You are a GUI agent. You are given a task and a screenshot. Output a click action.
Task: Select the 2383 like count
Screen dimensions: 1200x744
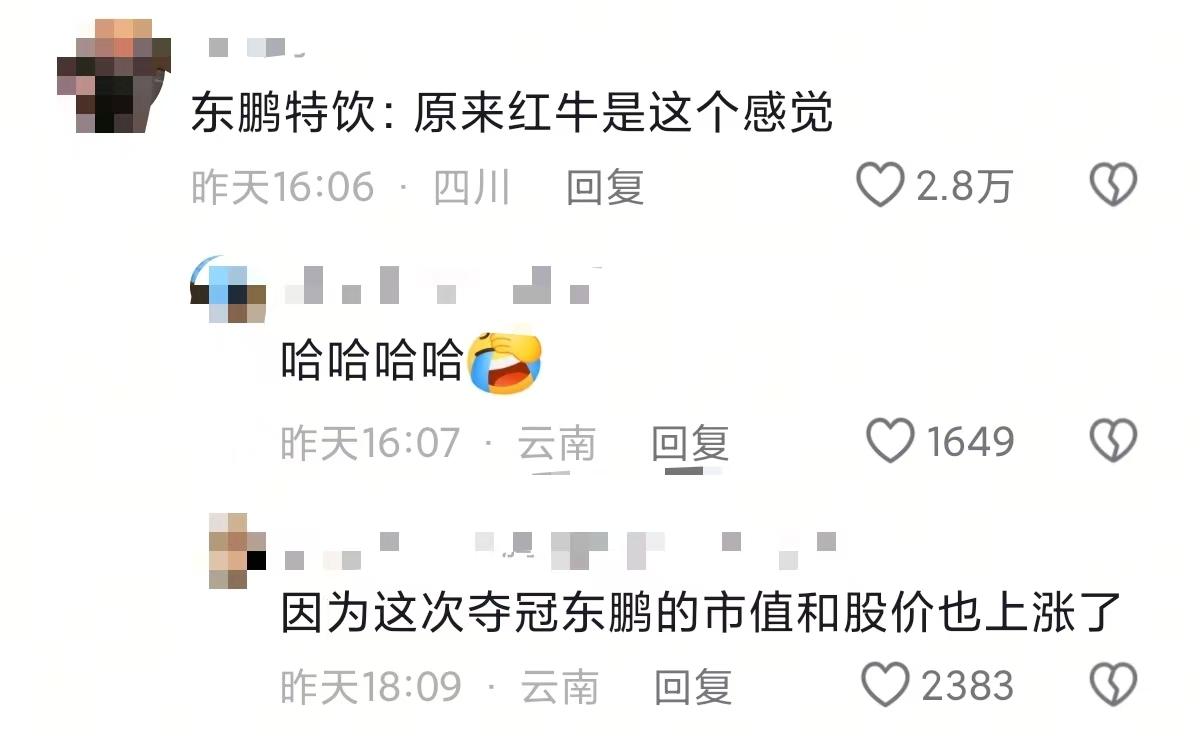(967, 687)
